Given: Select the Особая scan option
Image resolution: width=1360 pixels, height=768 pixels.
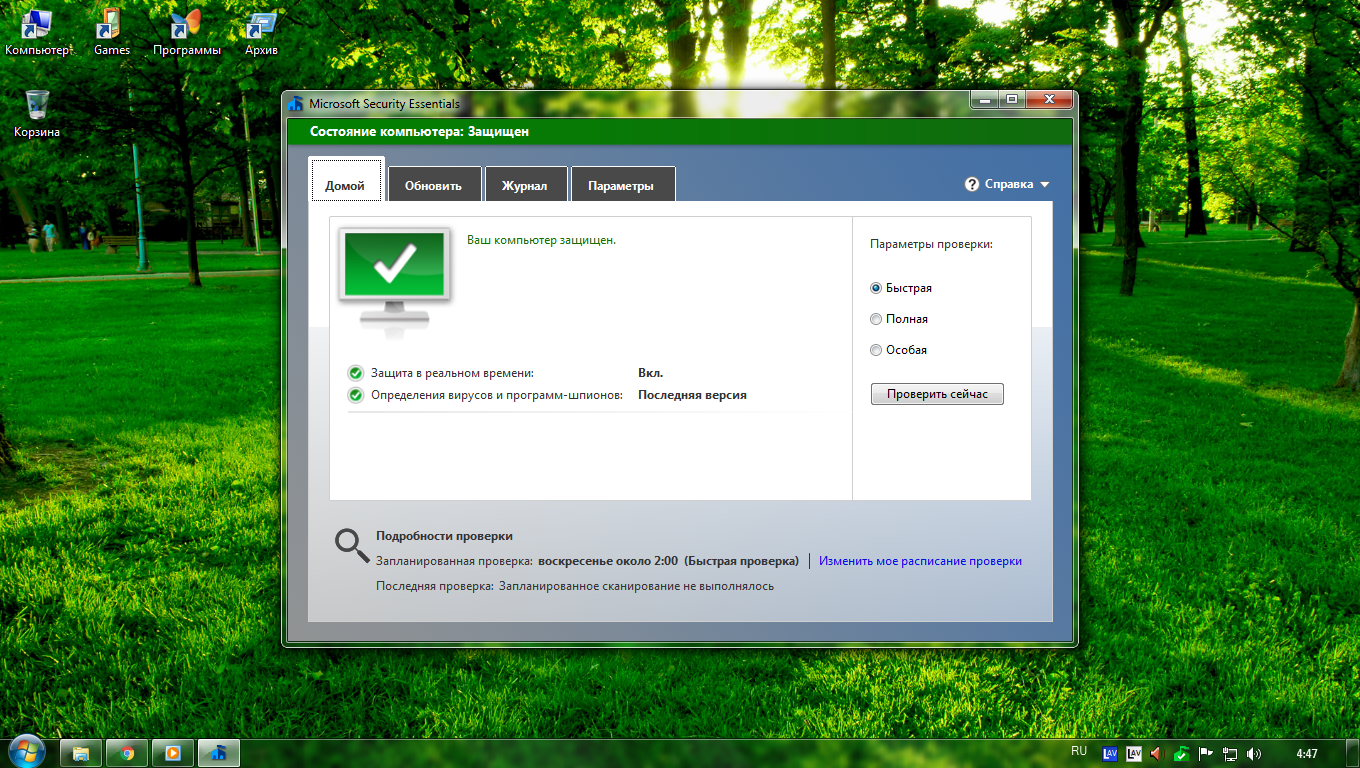Looking at the screenshot, I should coord(899,350).
